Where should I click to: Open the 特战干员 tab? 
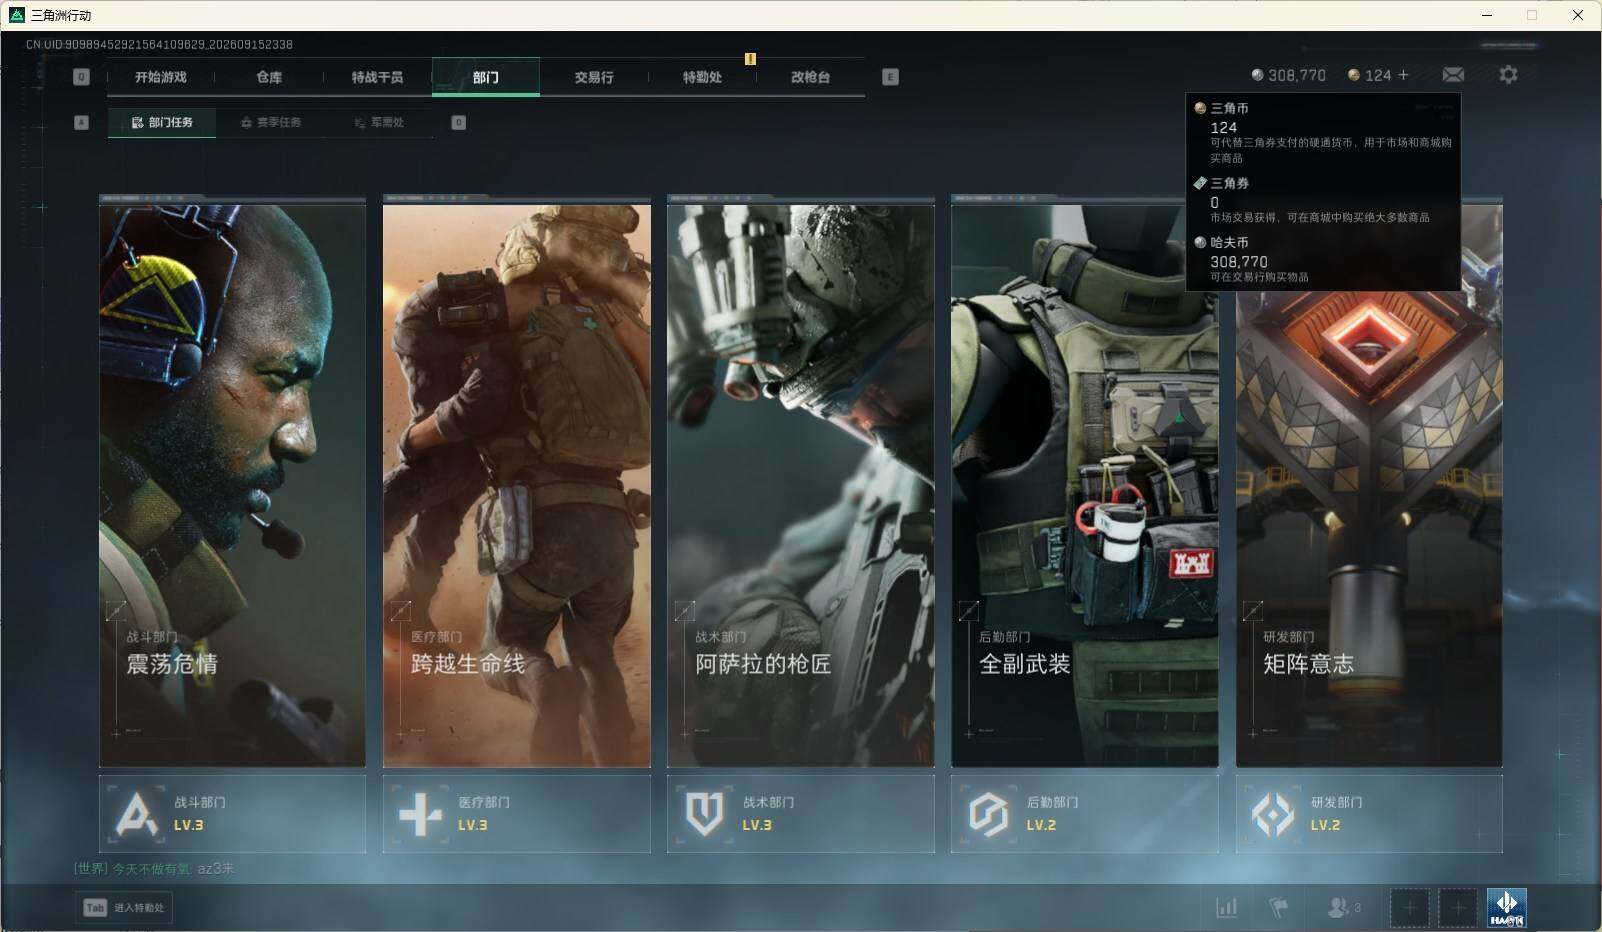(377, 77)
